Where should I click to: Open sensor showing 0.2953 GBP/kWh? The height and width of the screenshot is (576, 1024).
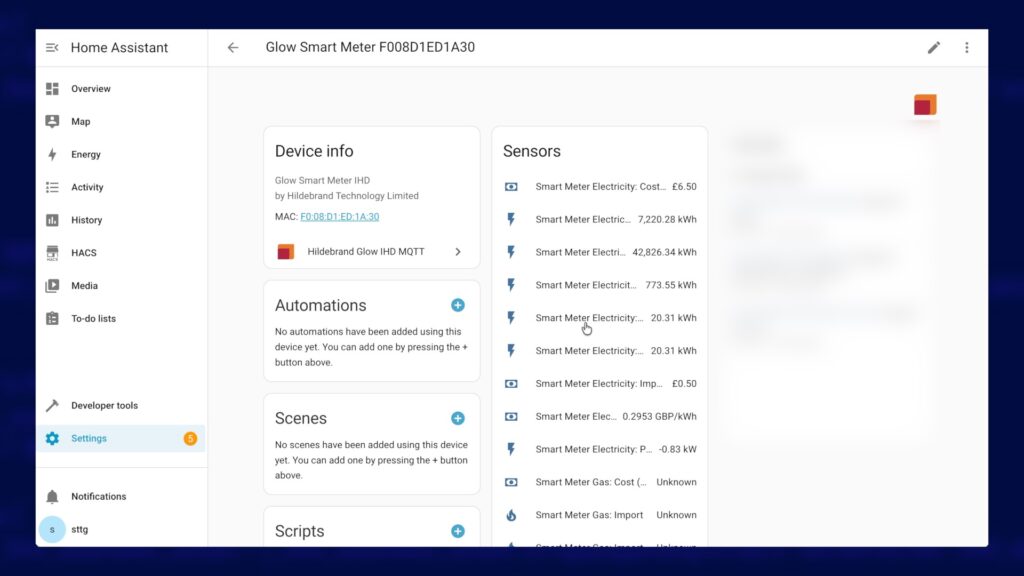point(600,416)
